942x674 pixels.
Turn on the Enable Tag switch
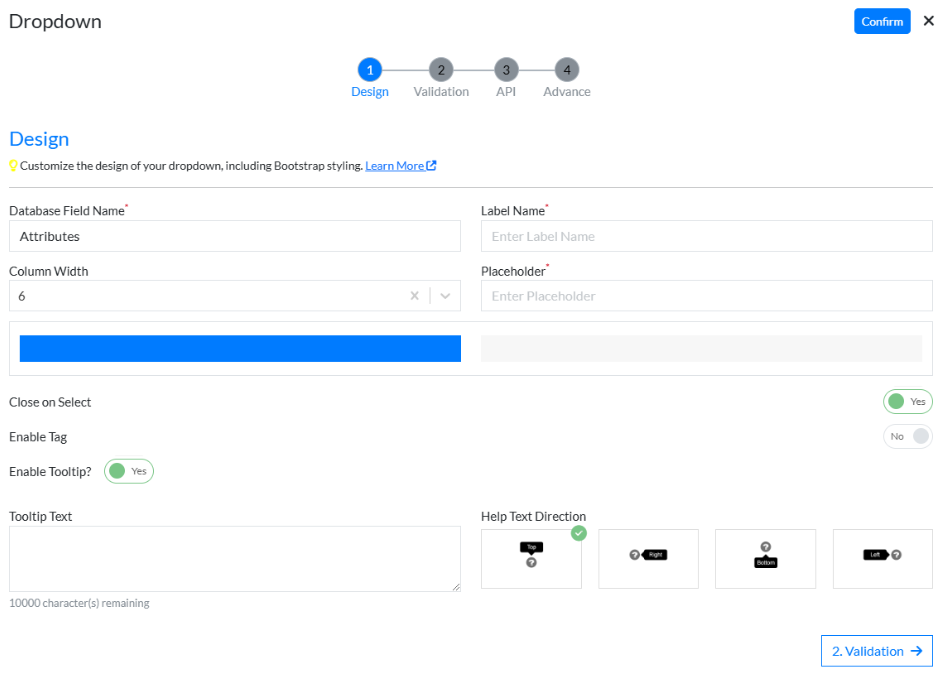click(907, 437)
